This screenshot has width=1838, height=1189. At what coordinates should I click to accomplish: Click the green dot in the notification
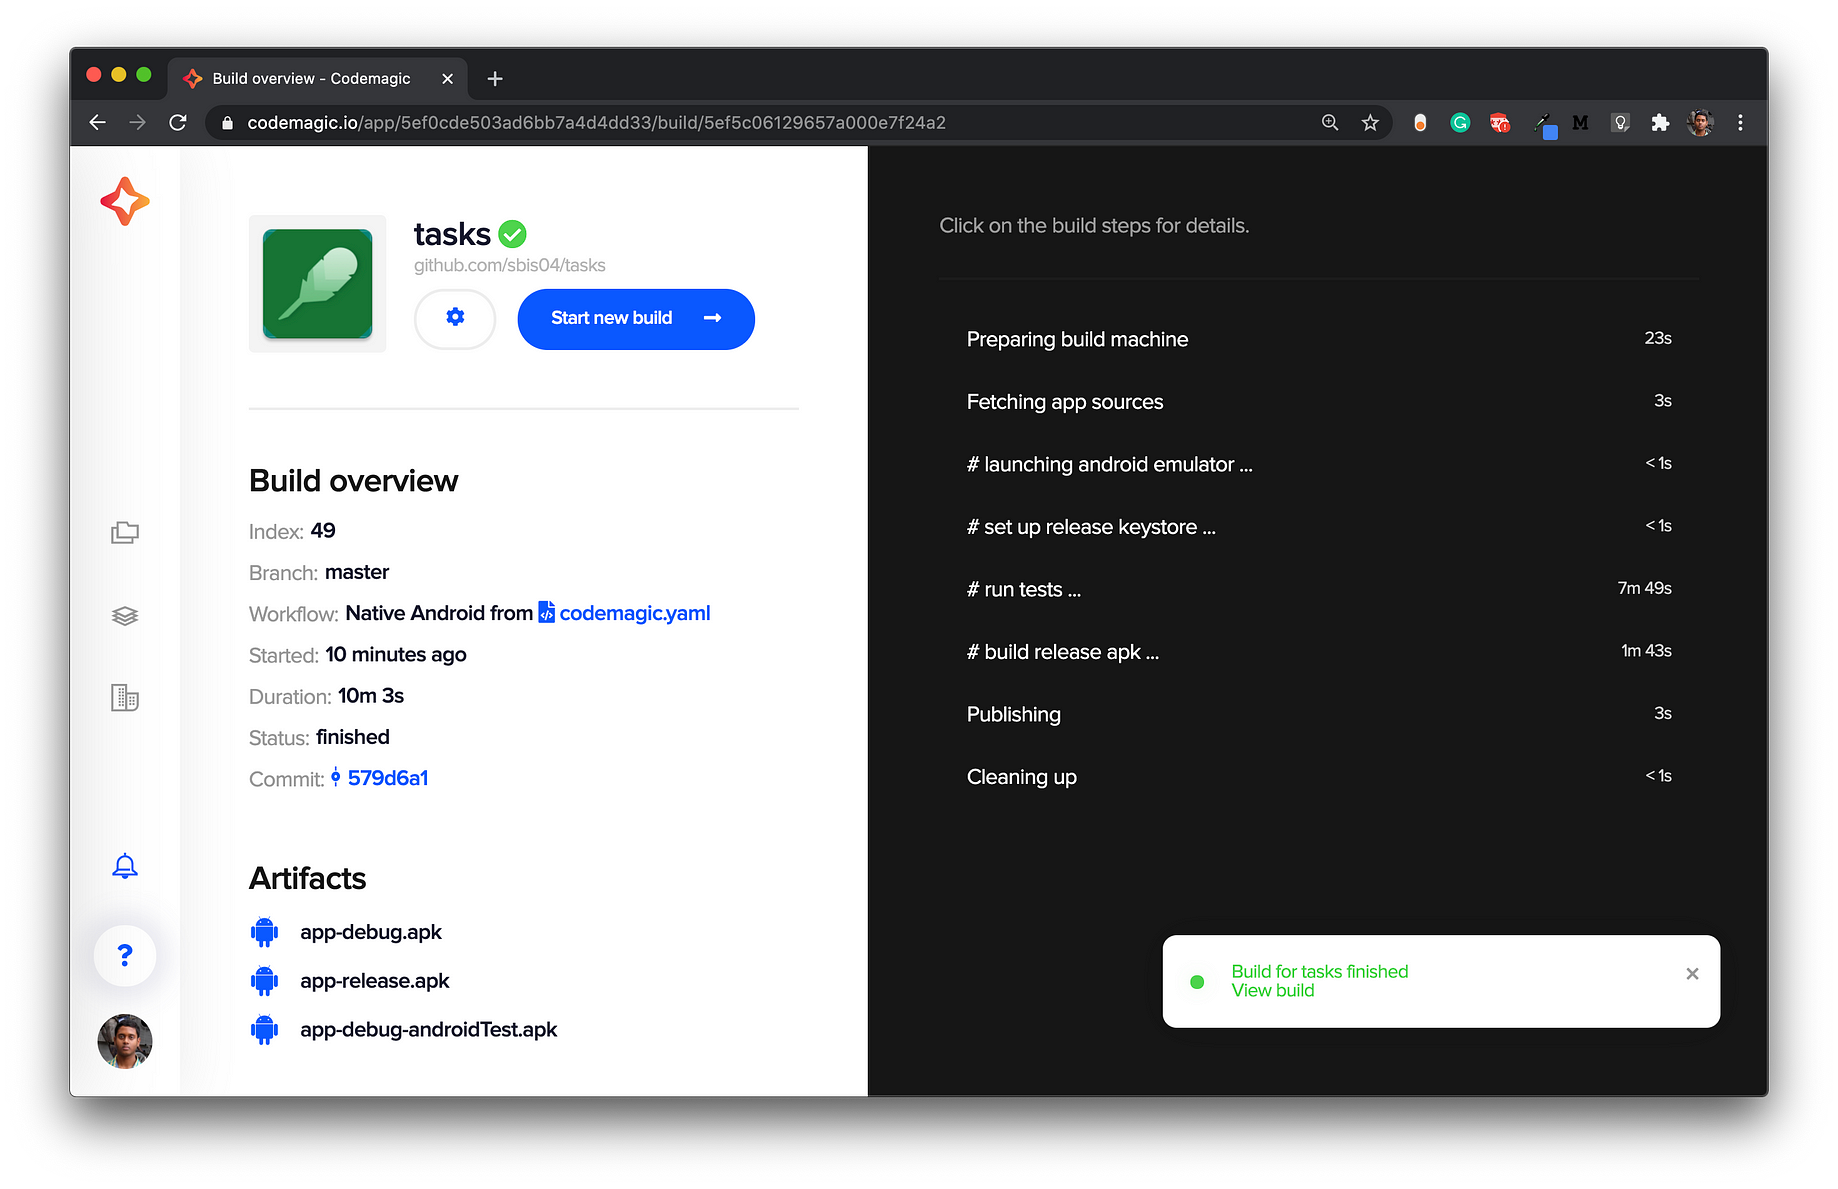tap(1197, 982)
